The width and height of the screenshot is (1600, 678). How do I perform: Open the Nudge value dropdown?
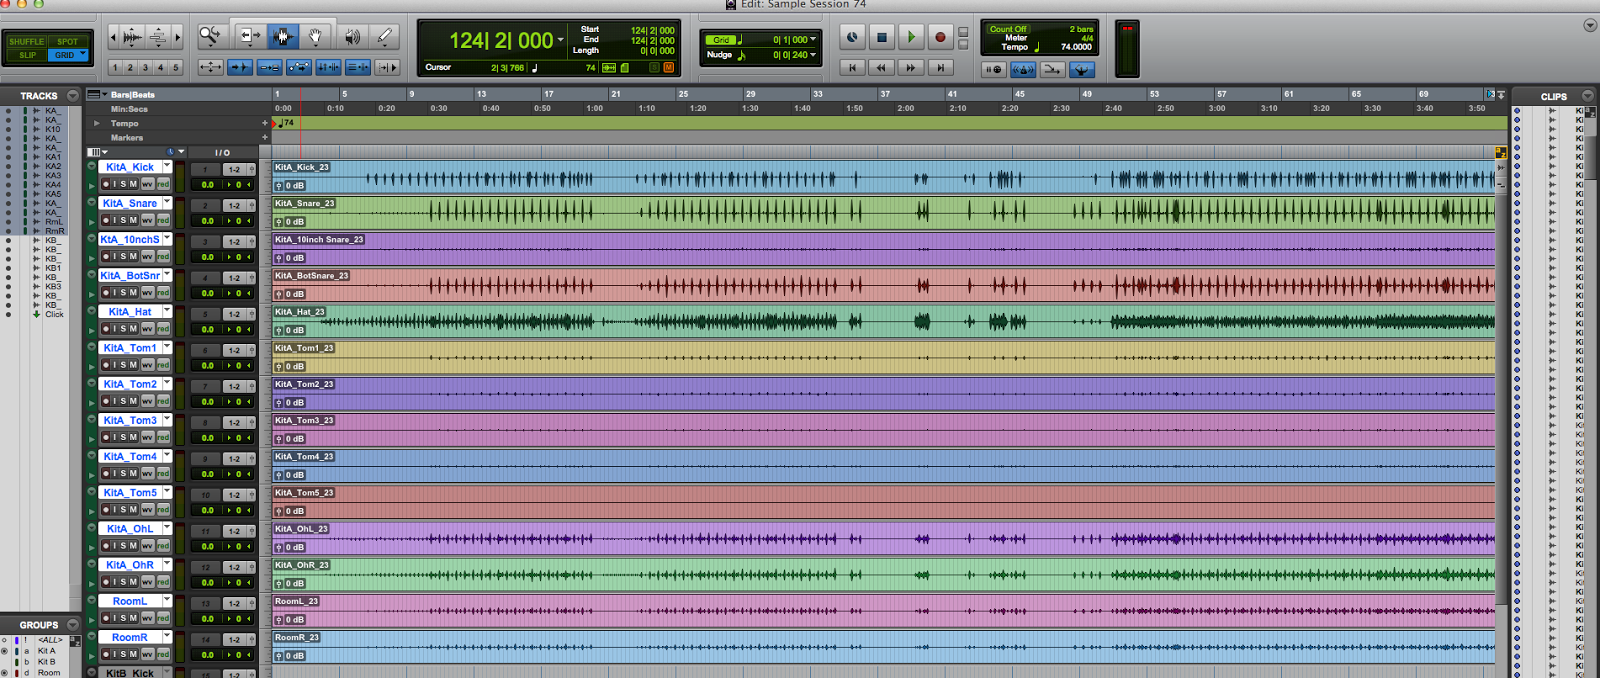coord(813,55)
